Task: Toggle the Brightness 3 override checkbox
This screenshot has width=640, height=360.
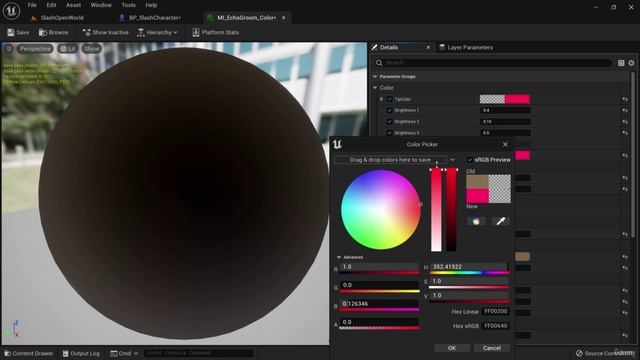Action: coord(389,133)
